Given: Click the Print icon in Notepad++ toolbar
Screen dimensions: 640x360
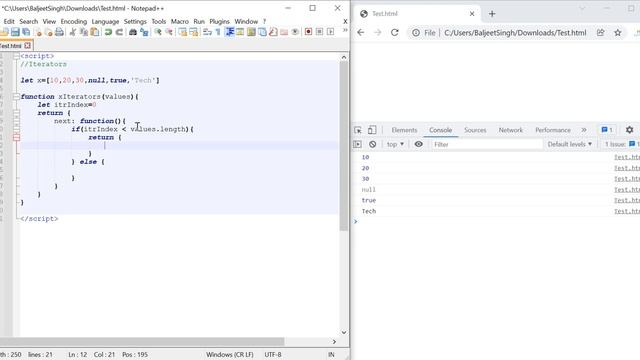Looking at the screenshot, I should [59, 32].
